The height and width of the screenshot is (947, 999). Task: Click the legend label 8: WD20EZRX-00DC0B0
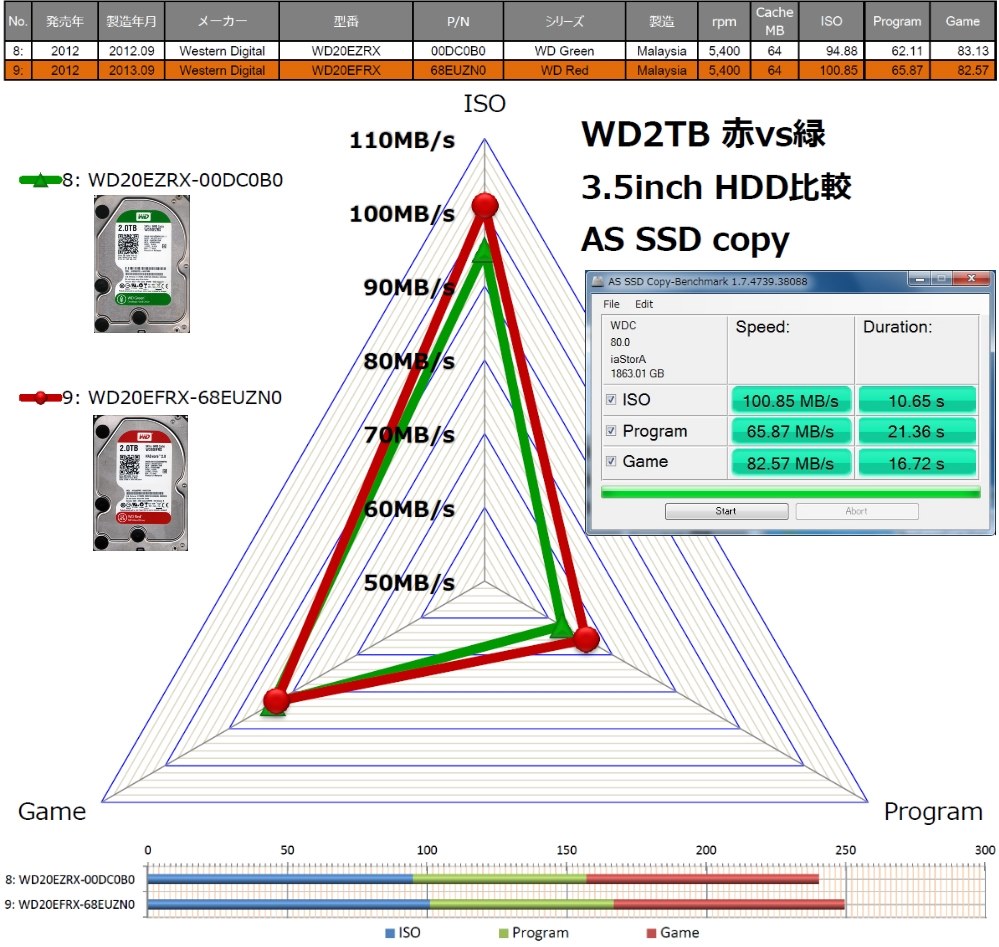pyautogui.click(x=173, y=180)
